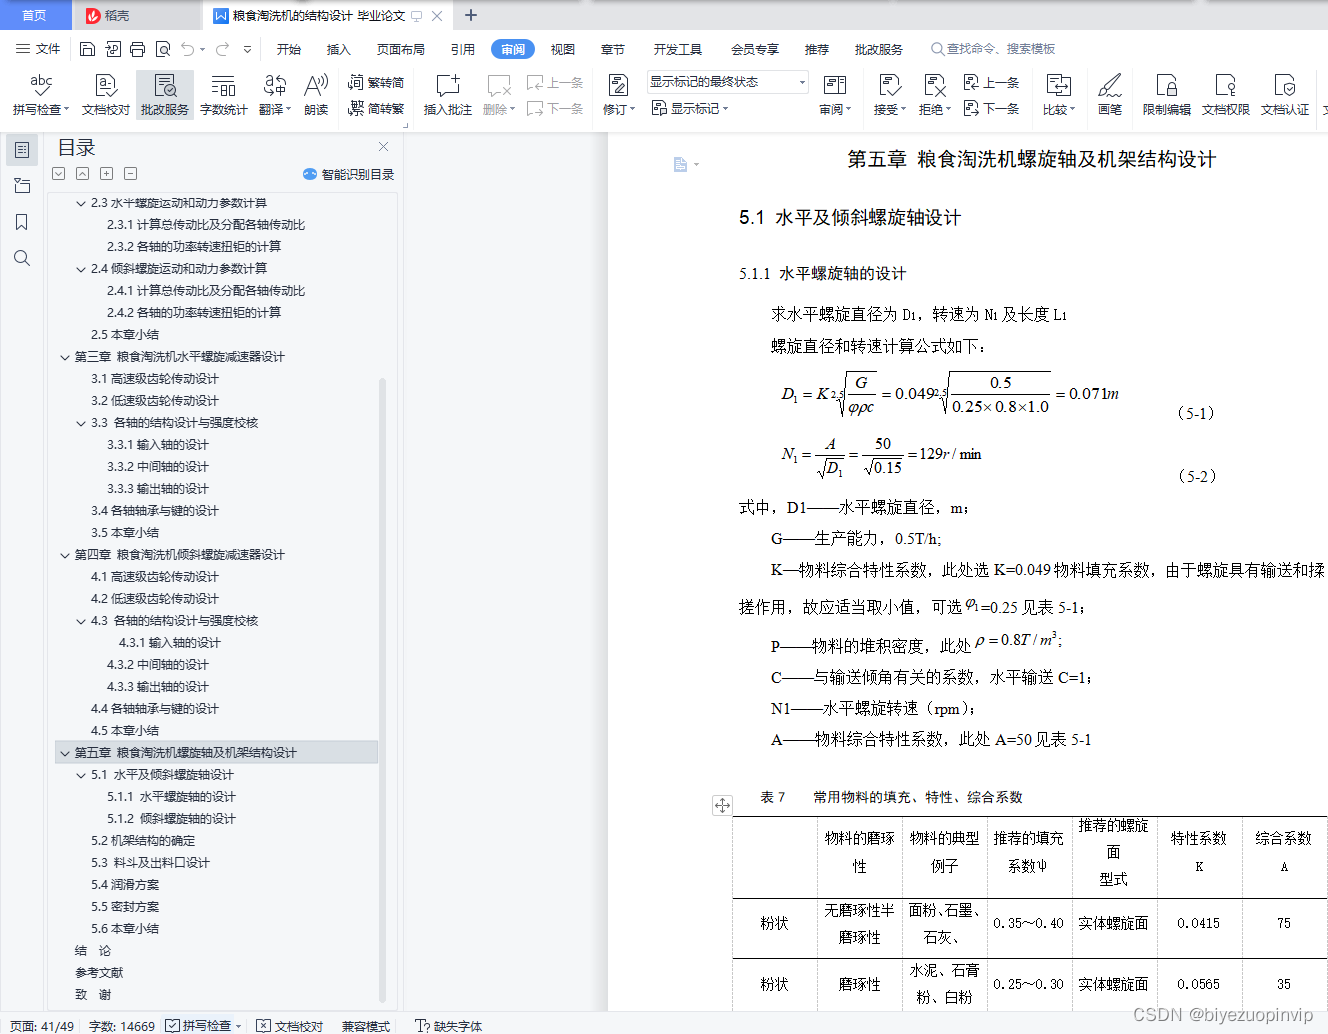Open 限制编辑 restrict editing
The width and height of the screenshot is (1328, 1034).
(1167, 95)
